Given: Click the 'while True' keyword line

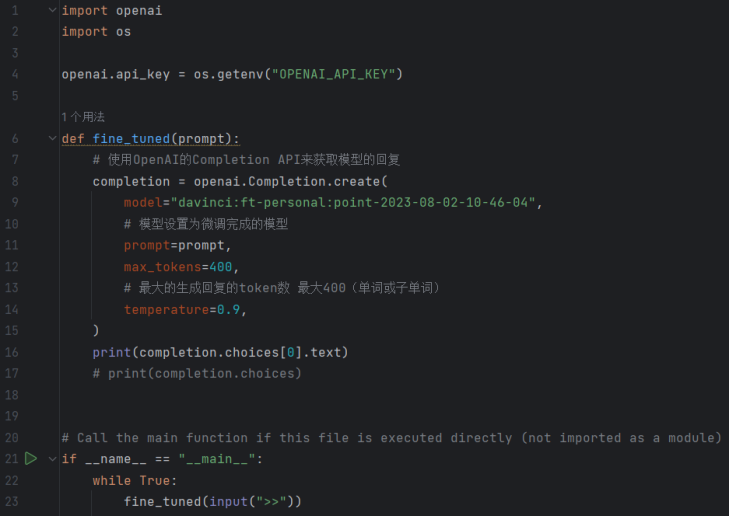Looking at the screenshot, I should coord(135,480).
